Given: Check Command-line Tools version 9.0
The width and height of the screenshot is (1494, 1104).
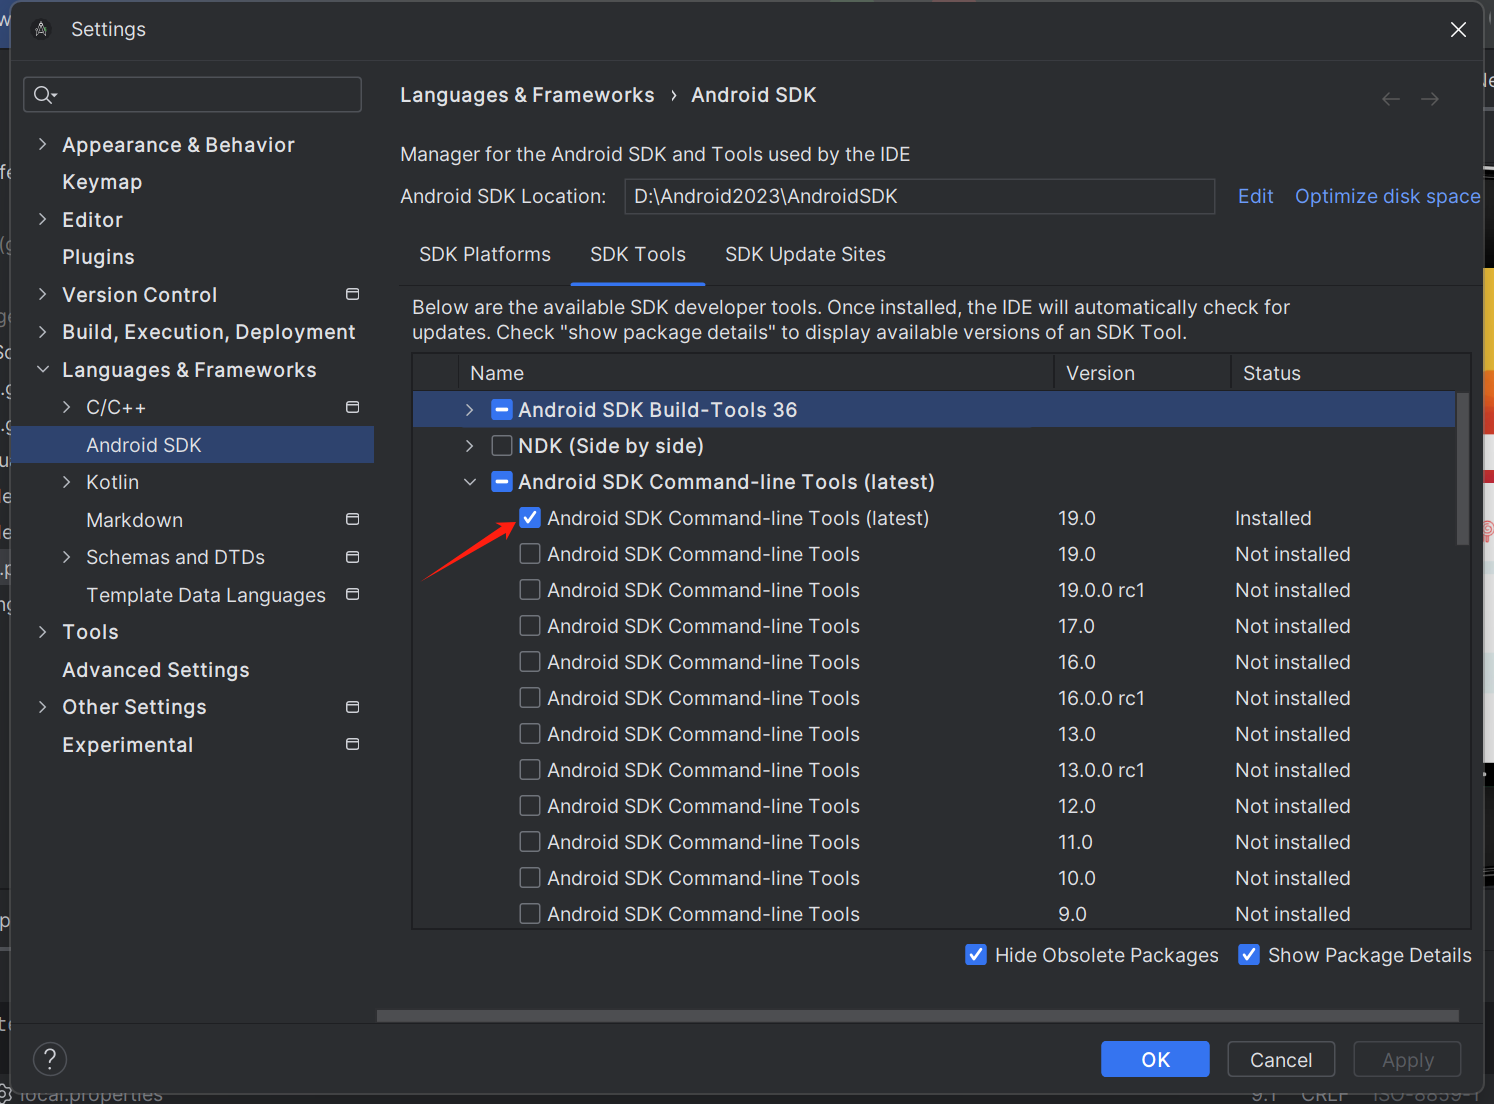Looking at the screenshot, I should pos(530,914).
